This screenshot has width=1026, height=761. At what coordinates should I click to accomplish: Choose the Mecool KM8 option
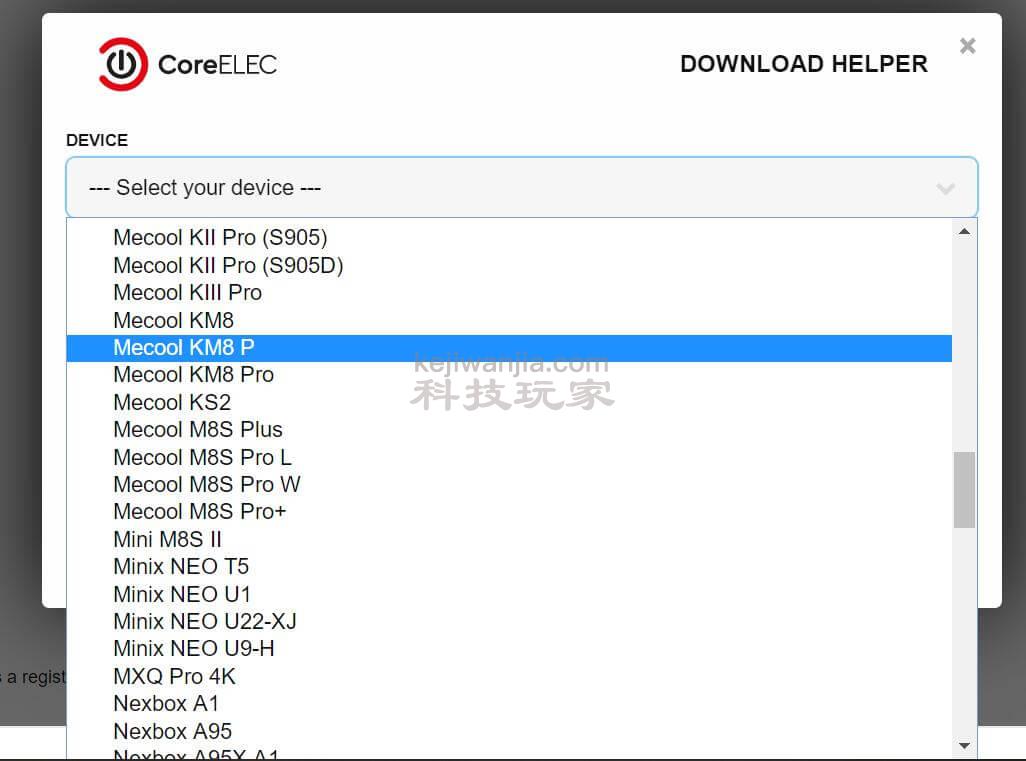509,320
